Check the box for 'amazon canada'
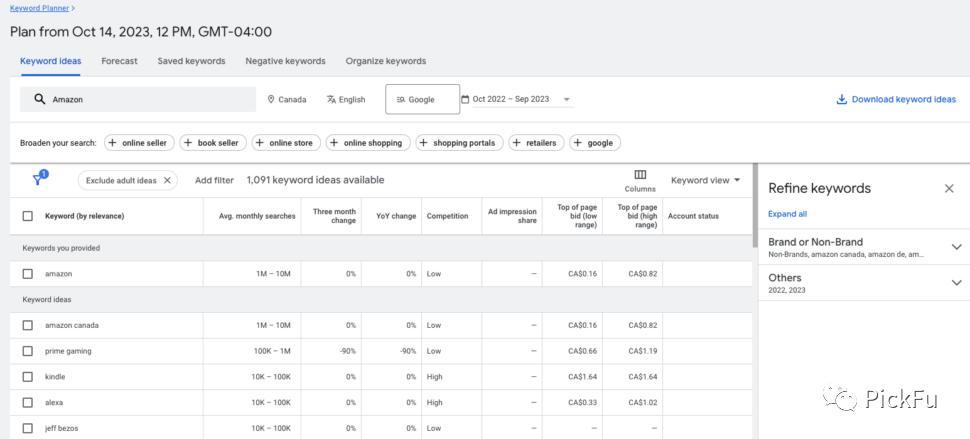The width and height of the screenshot is (970, 439). coord(28,325)
